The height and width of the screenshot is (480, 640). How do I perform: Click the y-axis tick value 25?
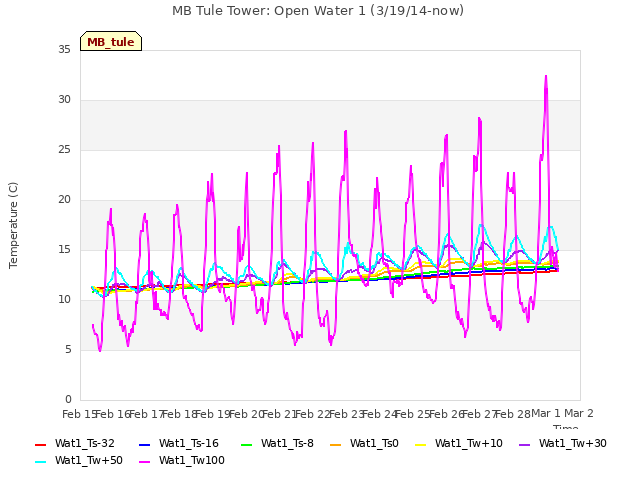pyautogui.click(x=64, y=150)
